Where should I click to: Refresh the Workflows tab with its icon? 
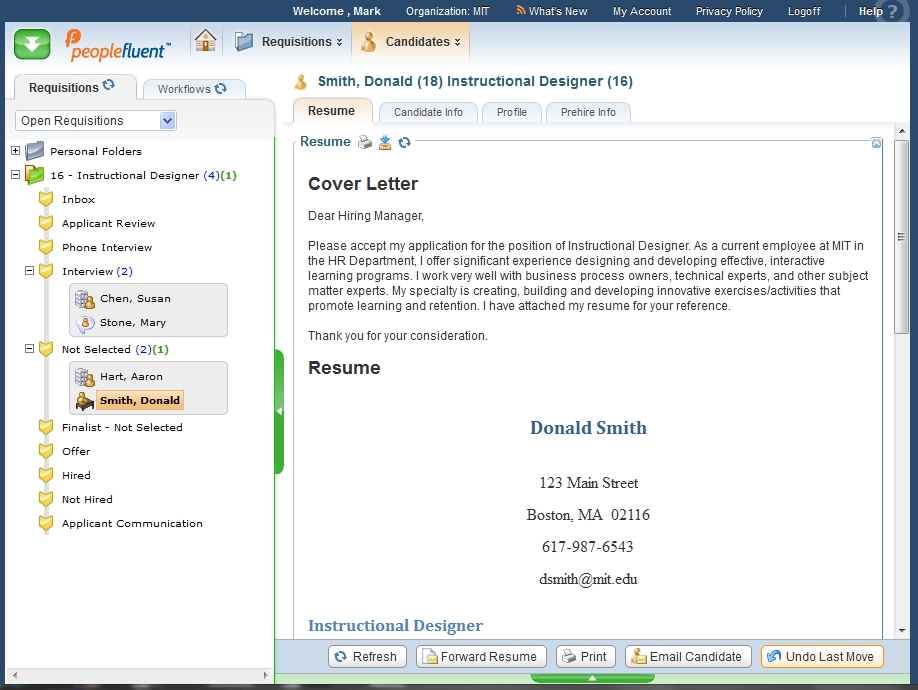[x=221, y=88]
